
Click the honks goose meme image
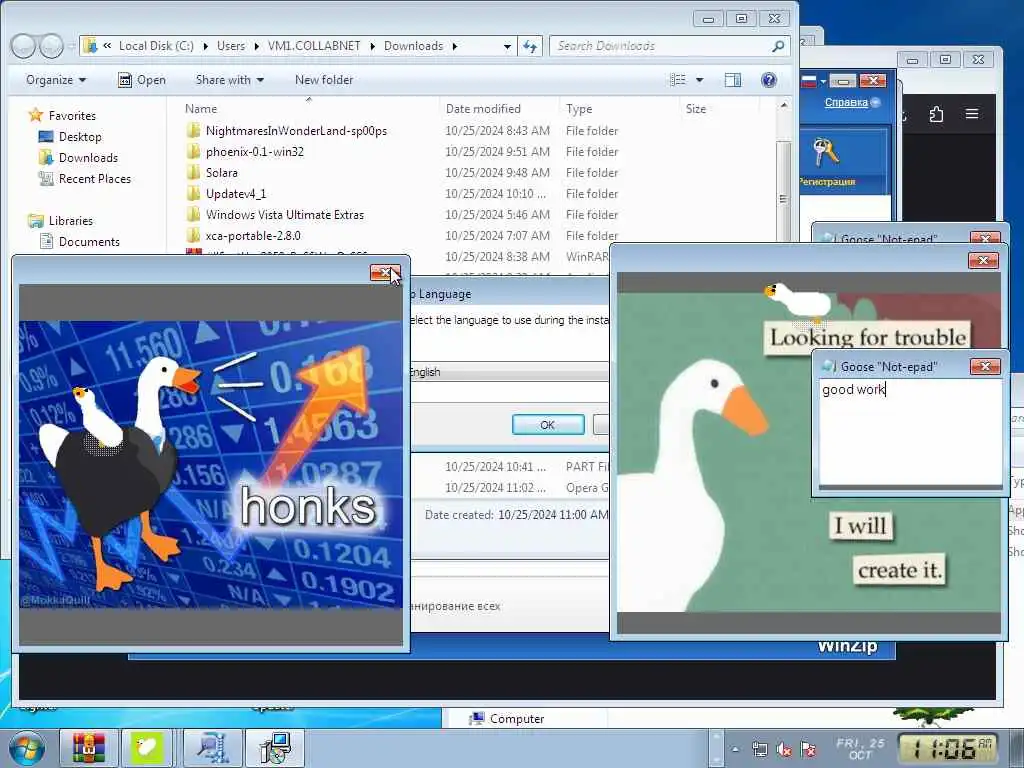point(210,464)
